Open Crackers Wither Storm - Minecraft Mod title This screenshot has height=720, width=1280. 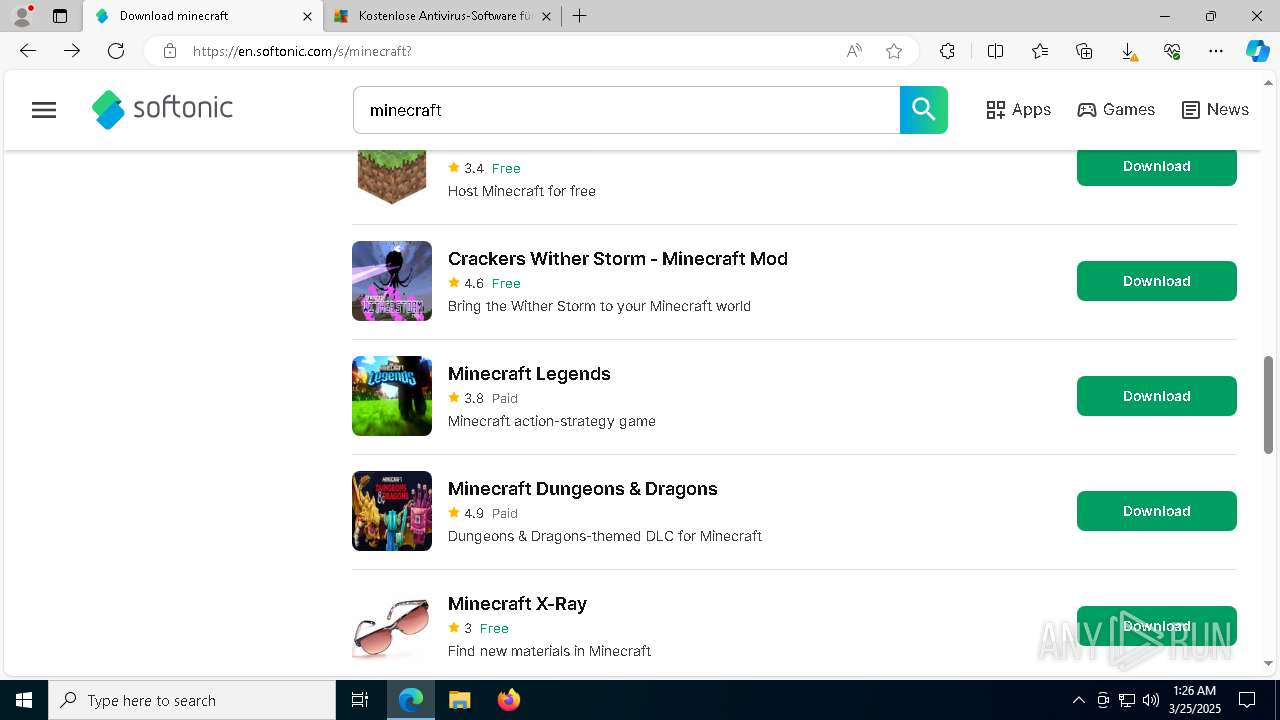(x=618, y=258)
